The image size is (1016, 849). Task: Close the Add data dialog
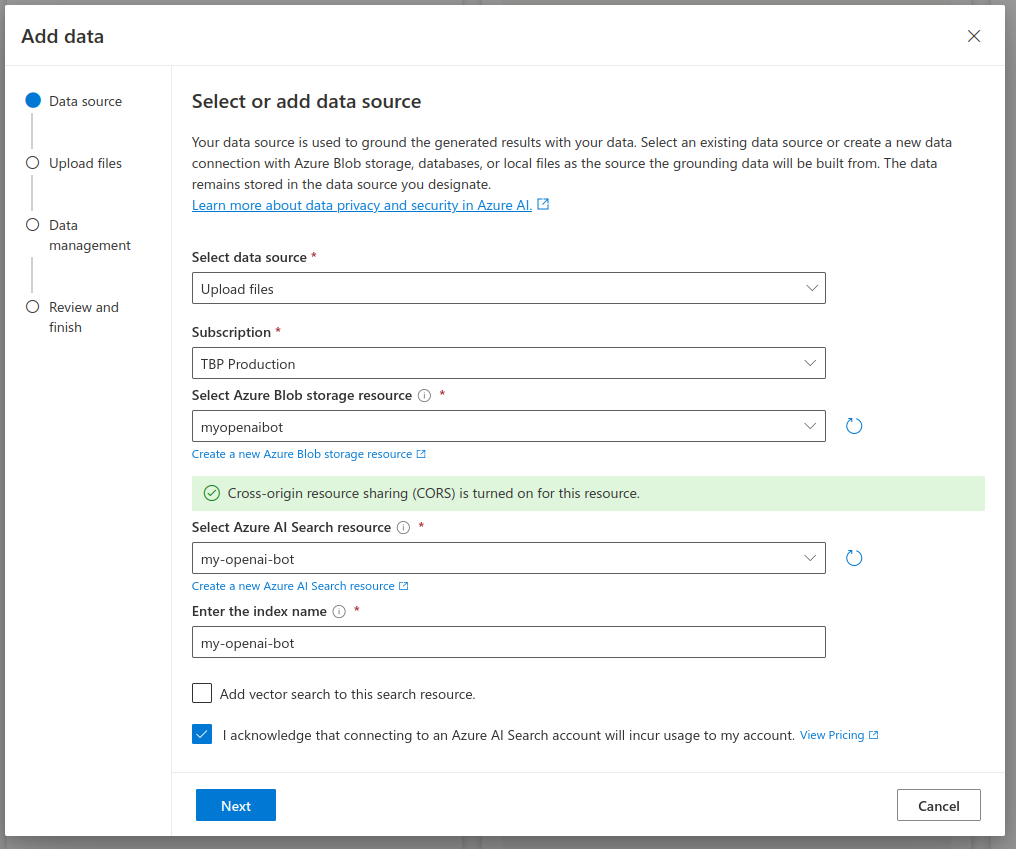(974, 37)
